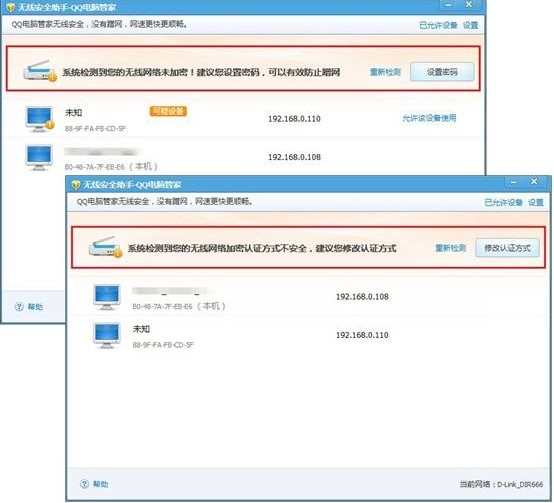Click the 设置密码 button in back window

(442, 72)
